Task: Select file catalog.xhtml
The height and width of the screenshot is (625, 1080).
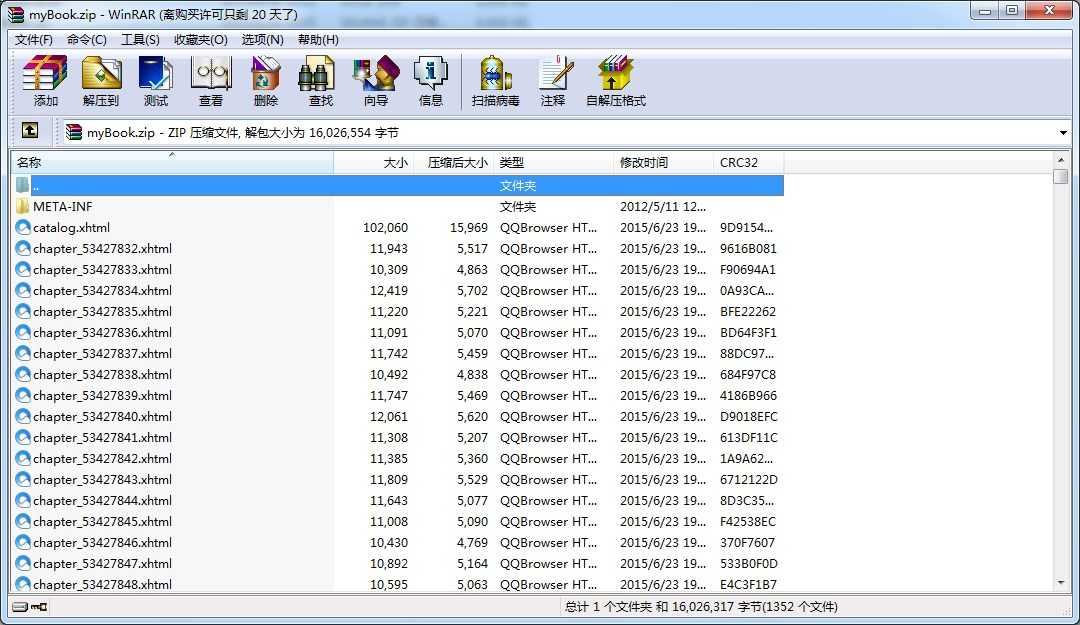Action: point(72,227)
